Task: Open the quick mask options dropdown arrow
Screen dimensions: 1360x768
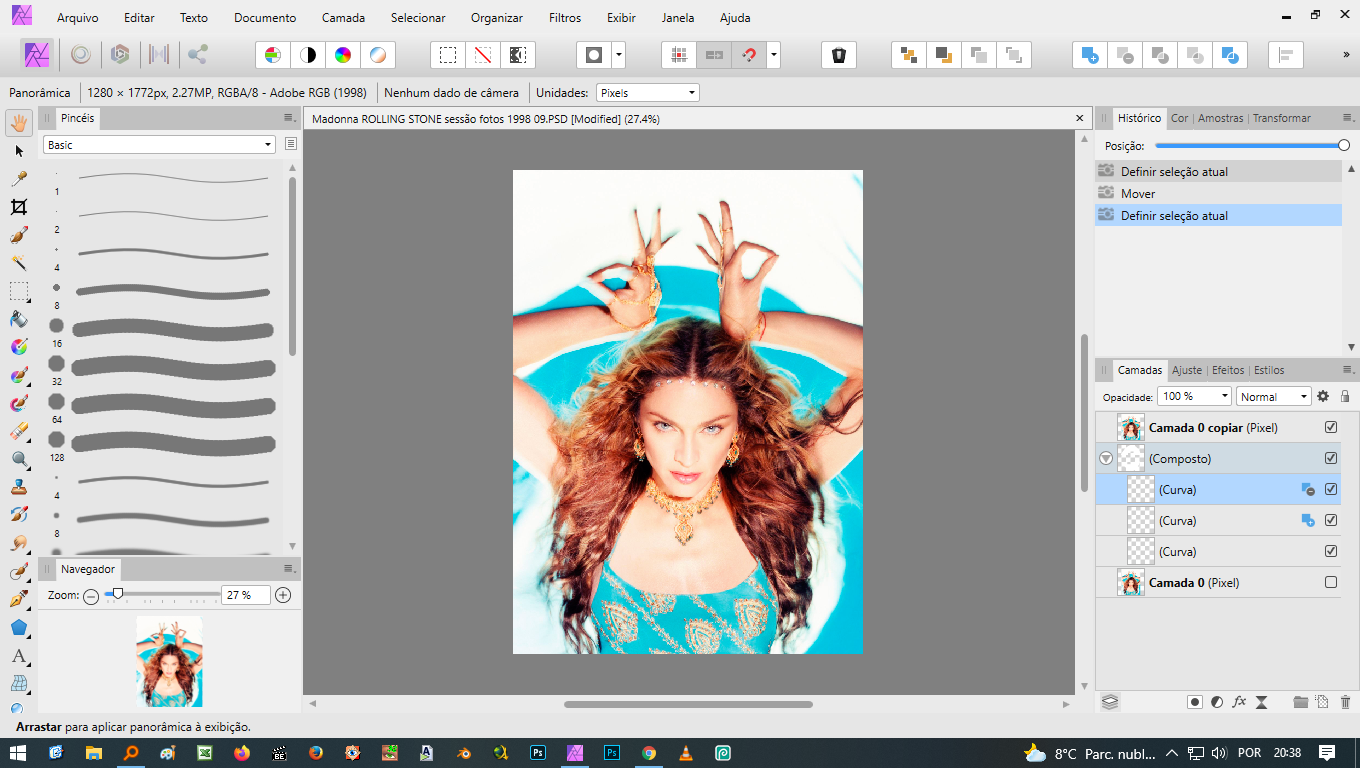Action: [619, 55]
